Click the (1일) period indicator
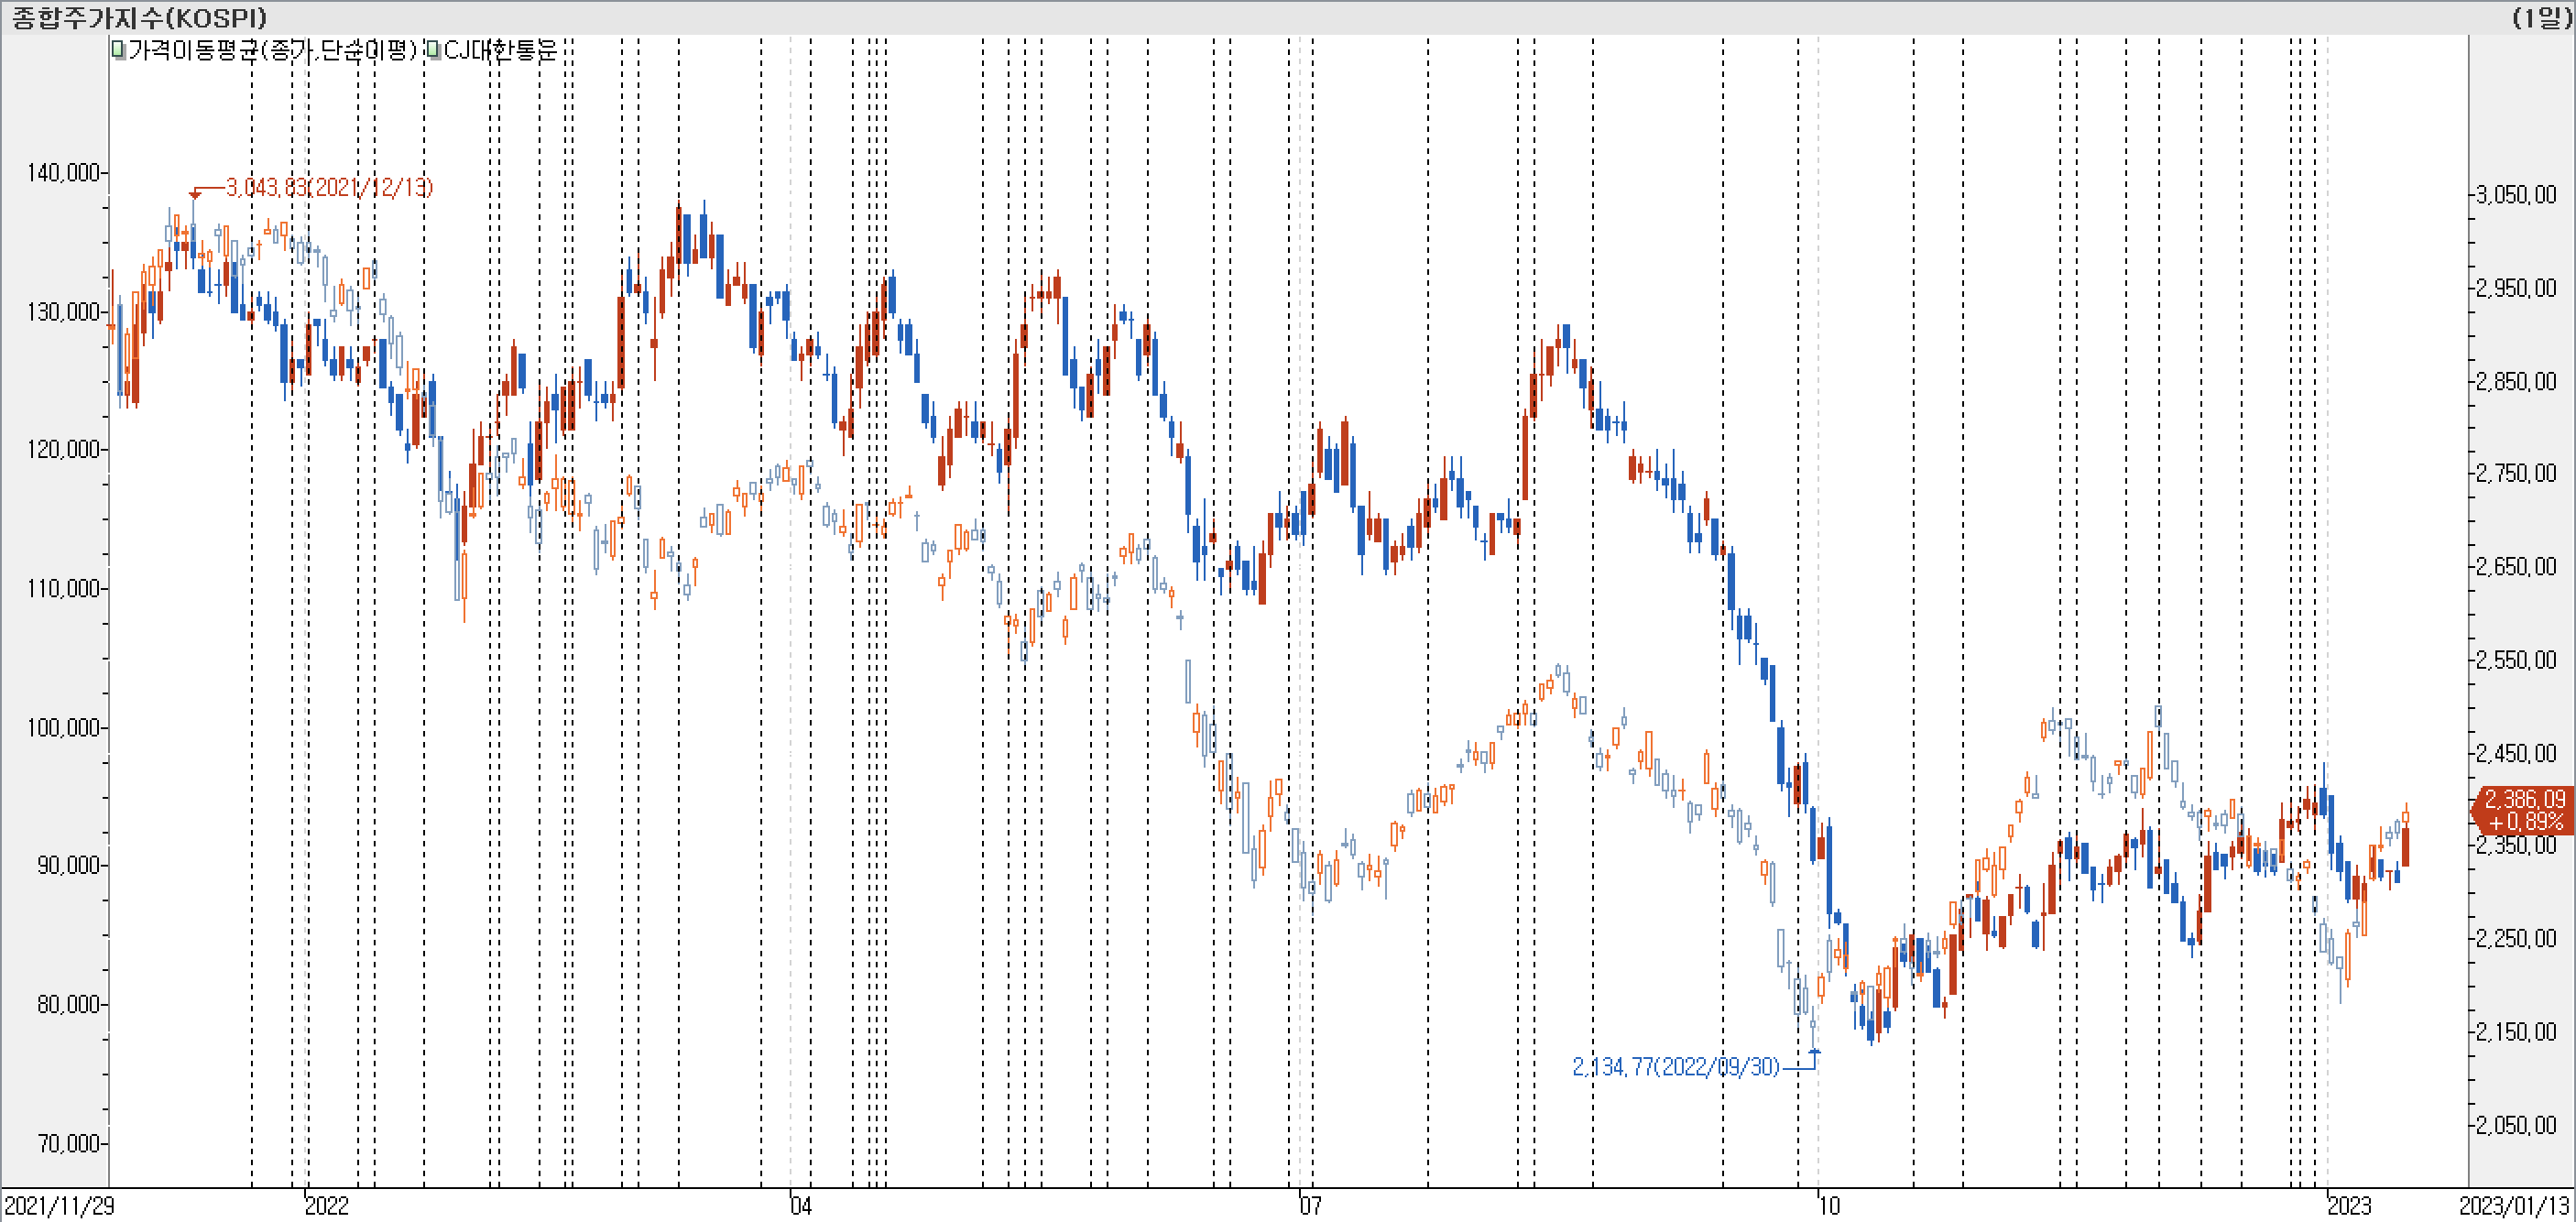 [x=2541, y=17]
